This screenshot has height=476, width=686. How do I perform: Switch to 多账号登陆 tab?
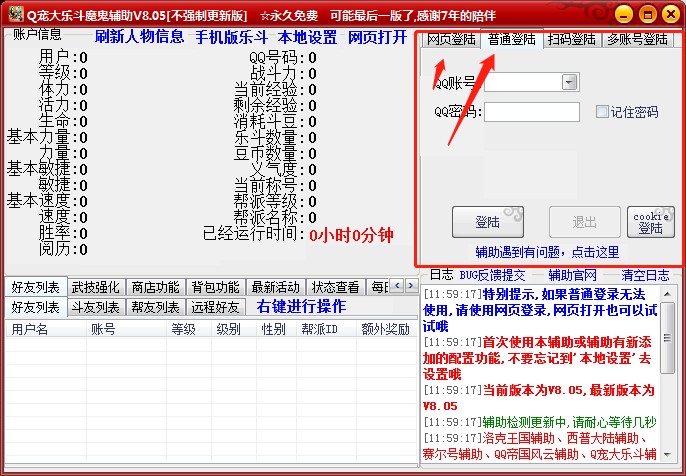click(x=637, y=40)
